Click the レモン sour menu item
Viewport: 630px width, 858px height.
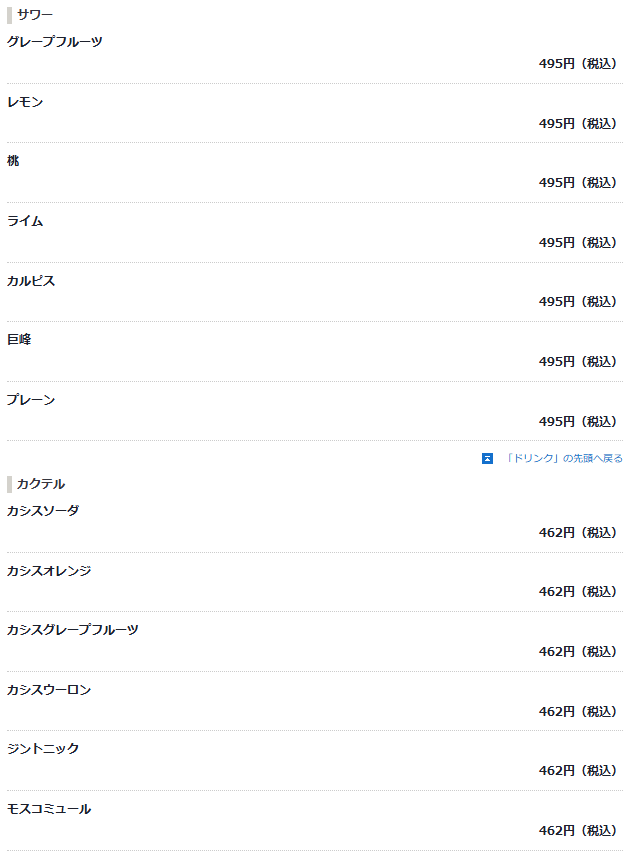pyautogui.click(x=25, y=102)
